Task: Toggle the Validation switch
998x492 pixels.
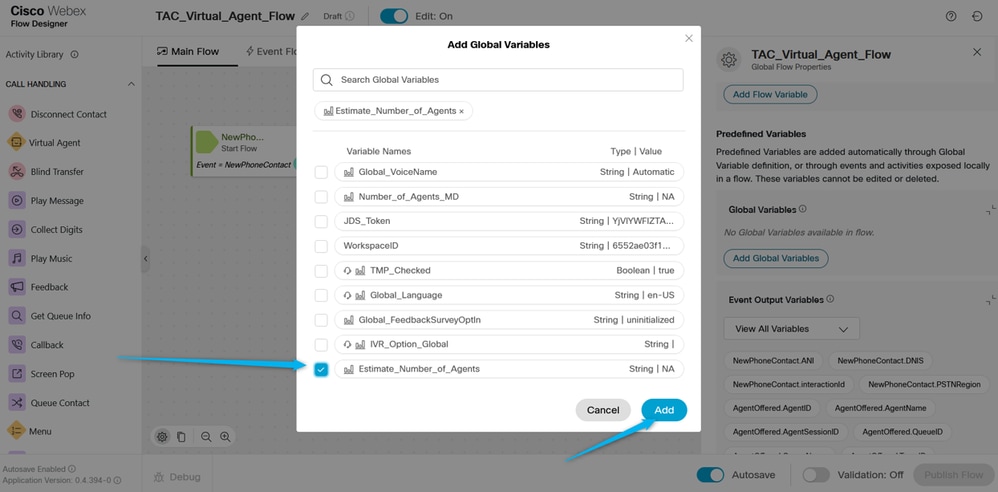Action: point(816,475)
